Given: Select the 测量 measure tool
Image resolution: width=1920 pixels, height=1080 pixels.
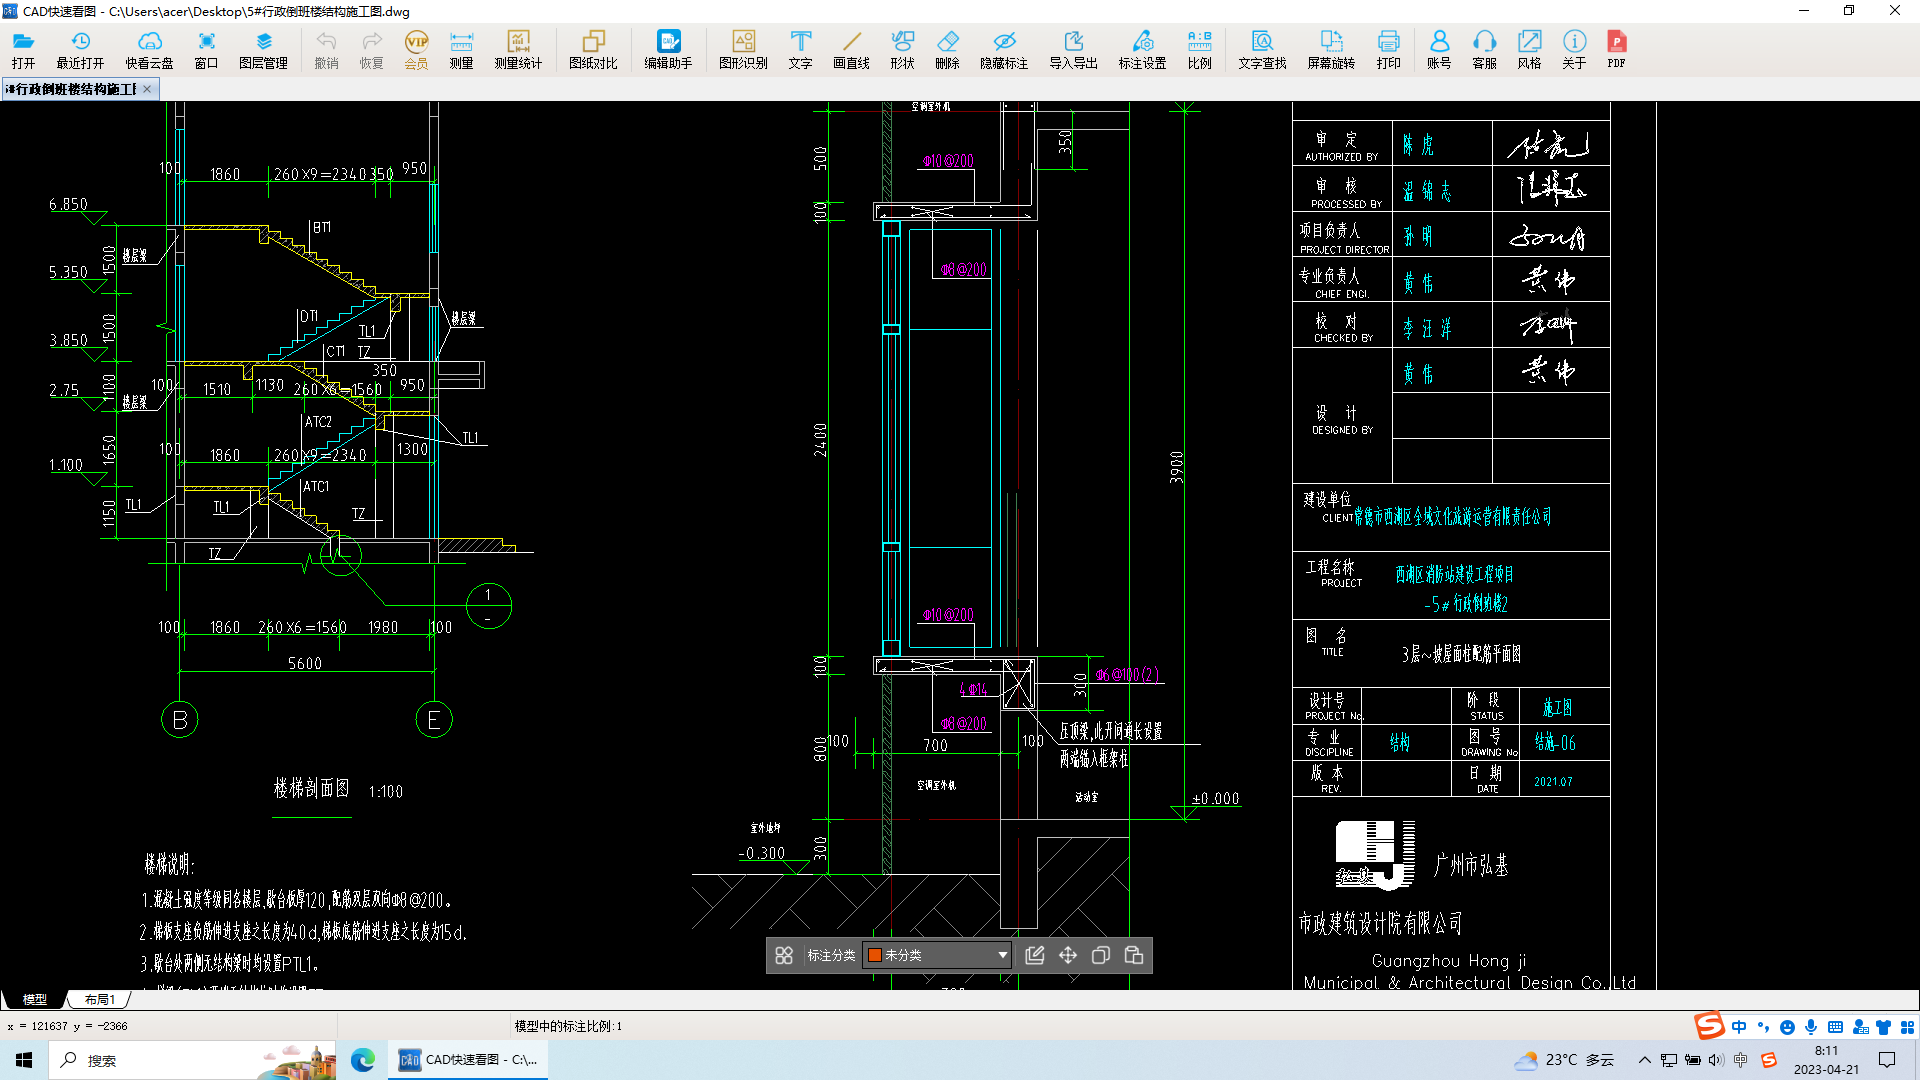Looking at the screenshot, I should [x=461, y=49].
